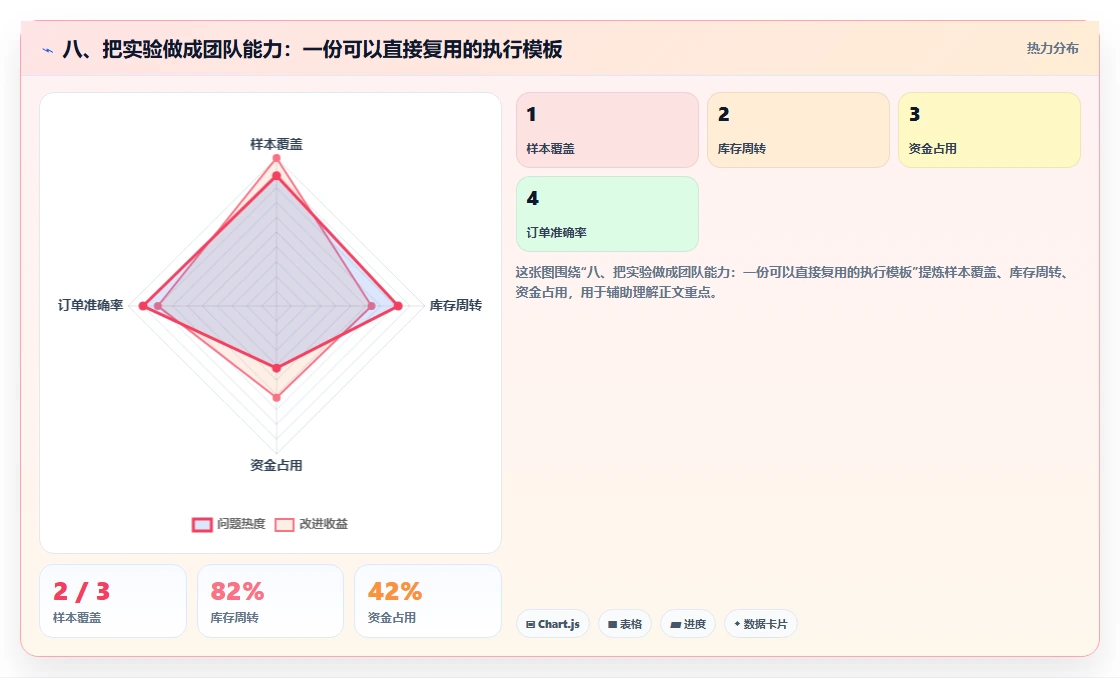This screenshot has width=1120, height=678.
Task: Open card 3 资金占用
Action: [989, 130]
